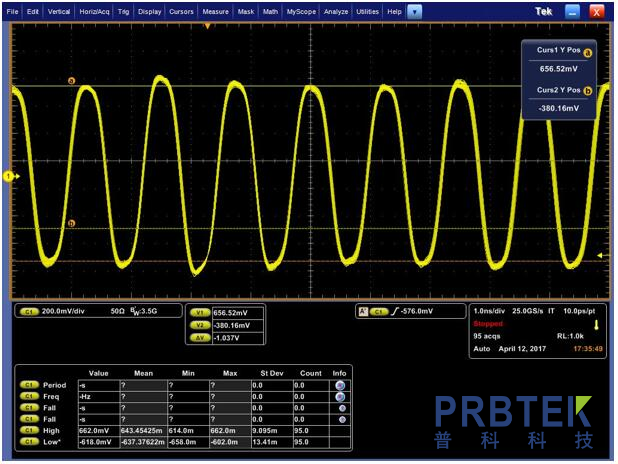Viewport: 618px width, 464px height.
Task: Open the Cursors menu
Action: click(x=181, y=11)
